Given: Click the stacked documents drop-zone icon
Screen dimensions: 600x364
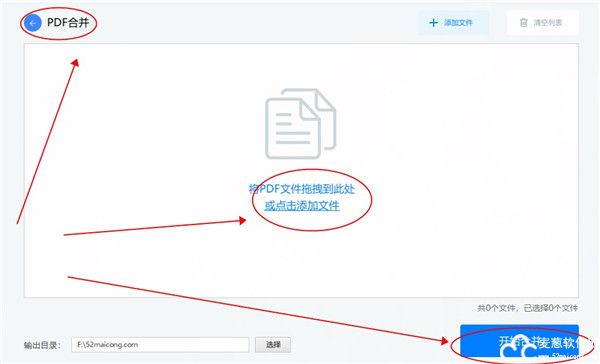Looking at the screenshot, I should coord(301,124).
